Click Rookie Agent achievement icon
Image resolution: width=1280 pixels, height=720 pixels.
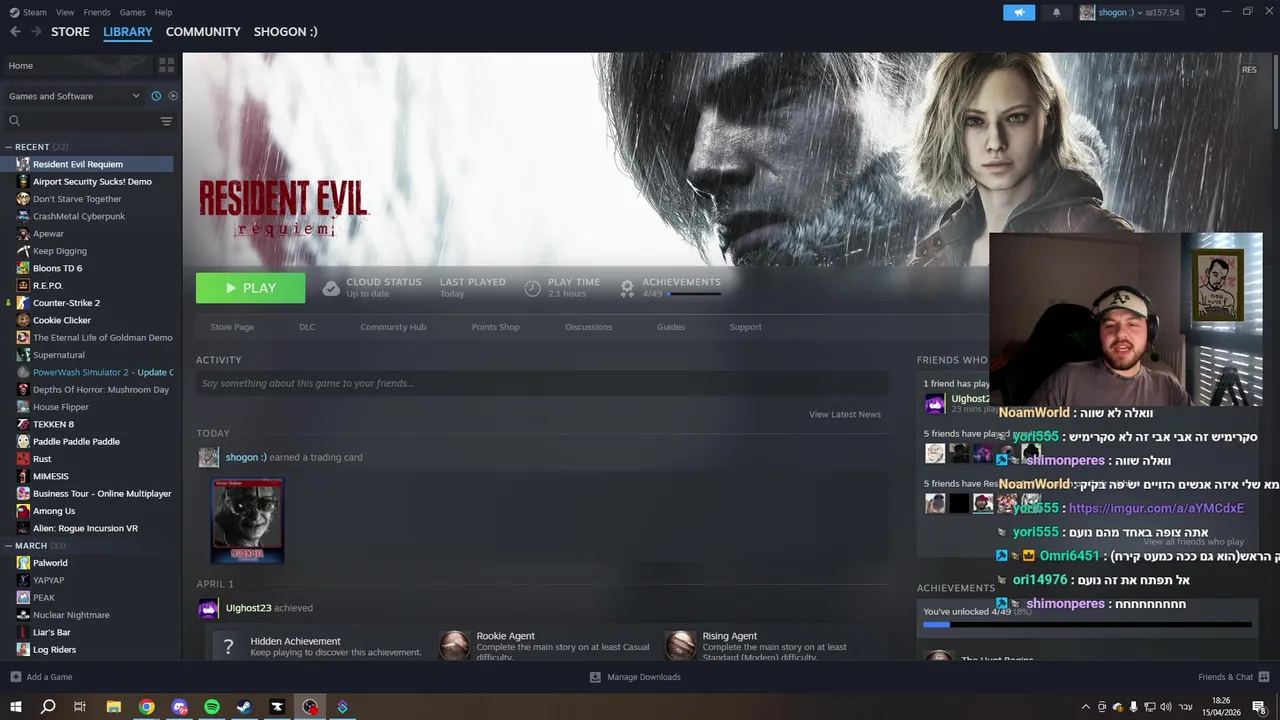click(x=455, y=645)
